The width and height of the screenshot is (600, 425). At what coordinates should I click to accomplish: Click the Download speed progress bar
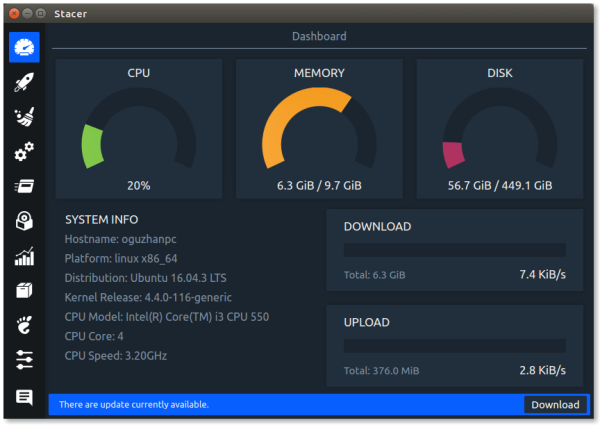point(454,250)
